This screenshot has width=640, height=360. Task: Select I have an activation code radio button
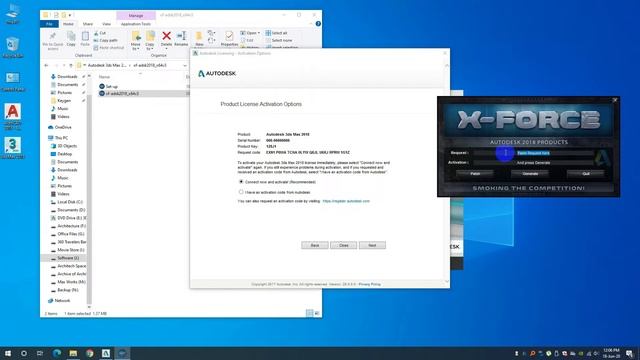point(241,192)
